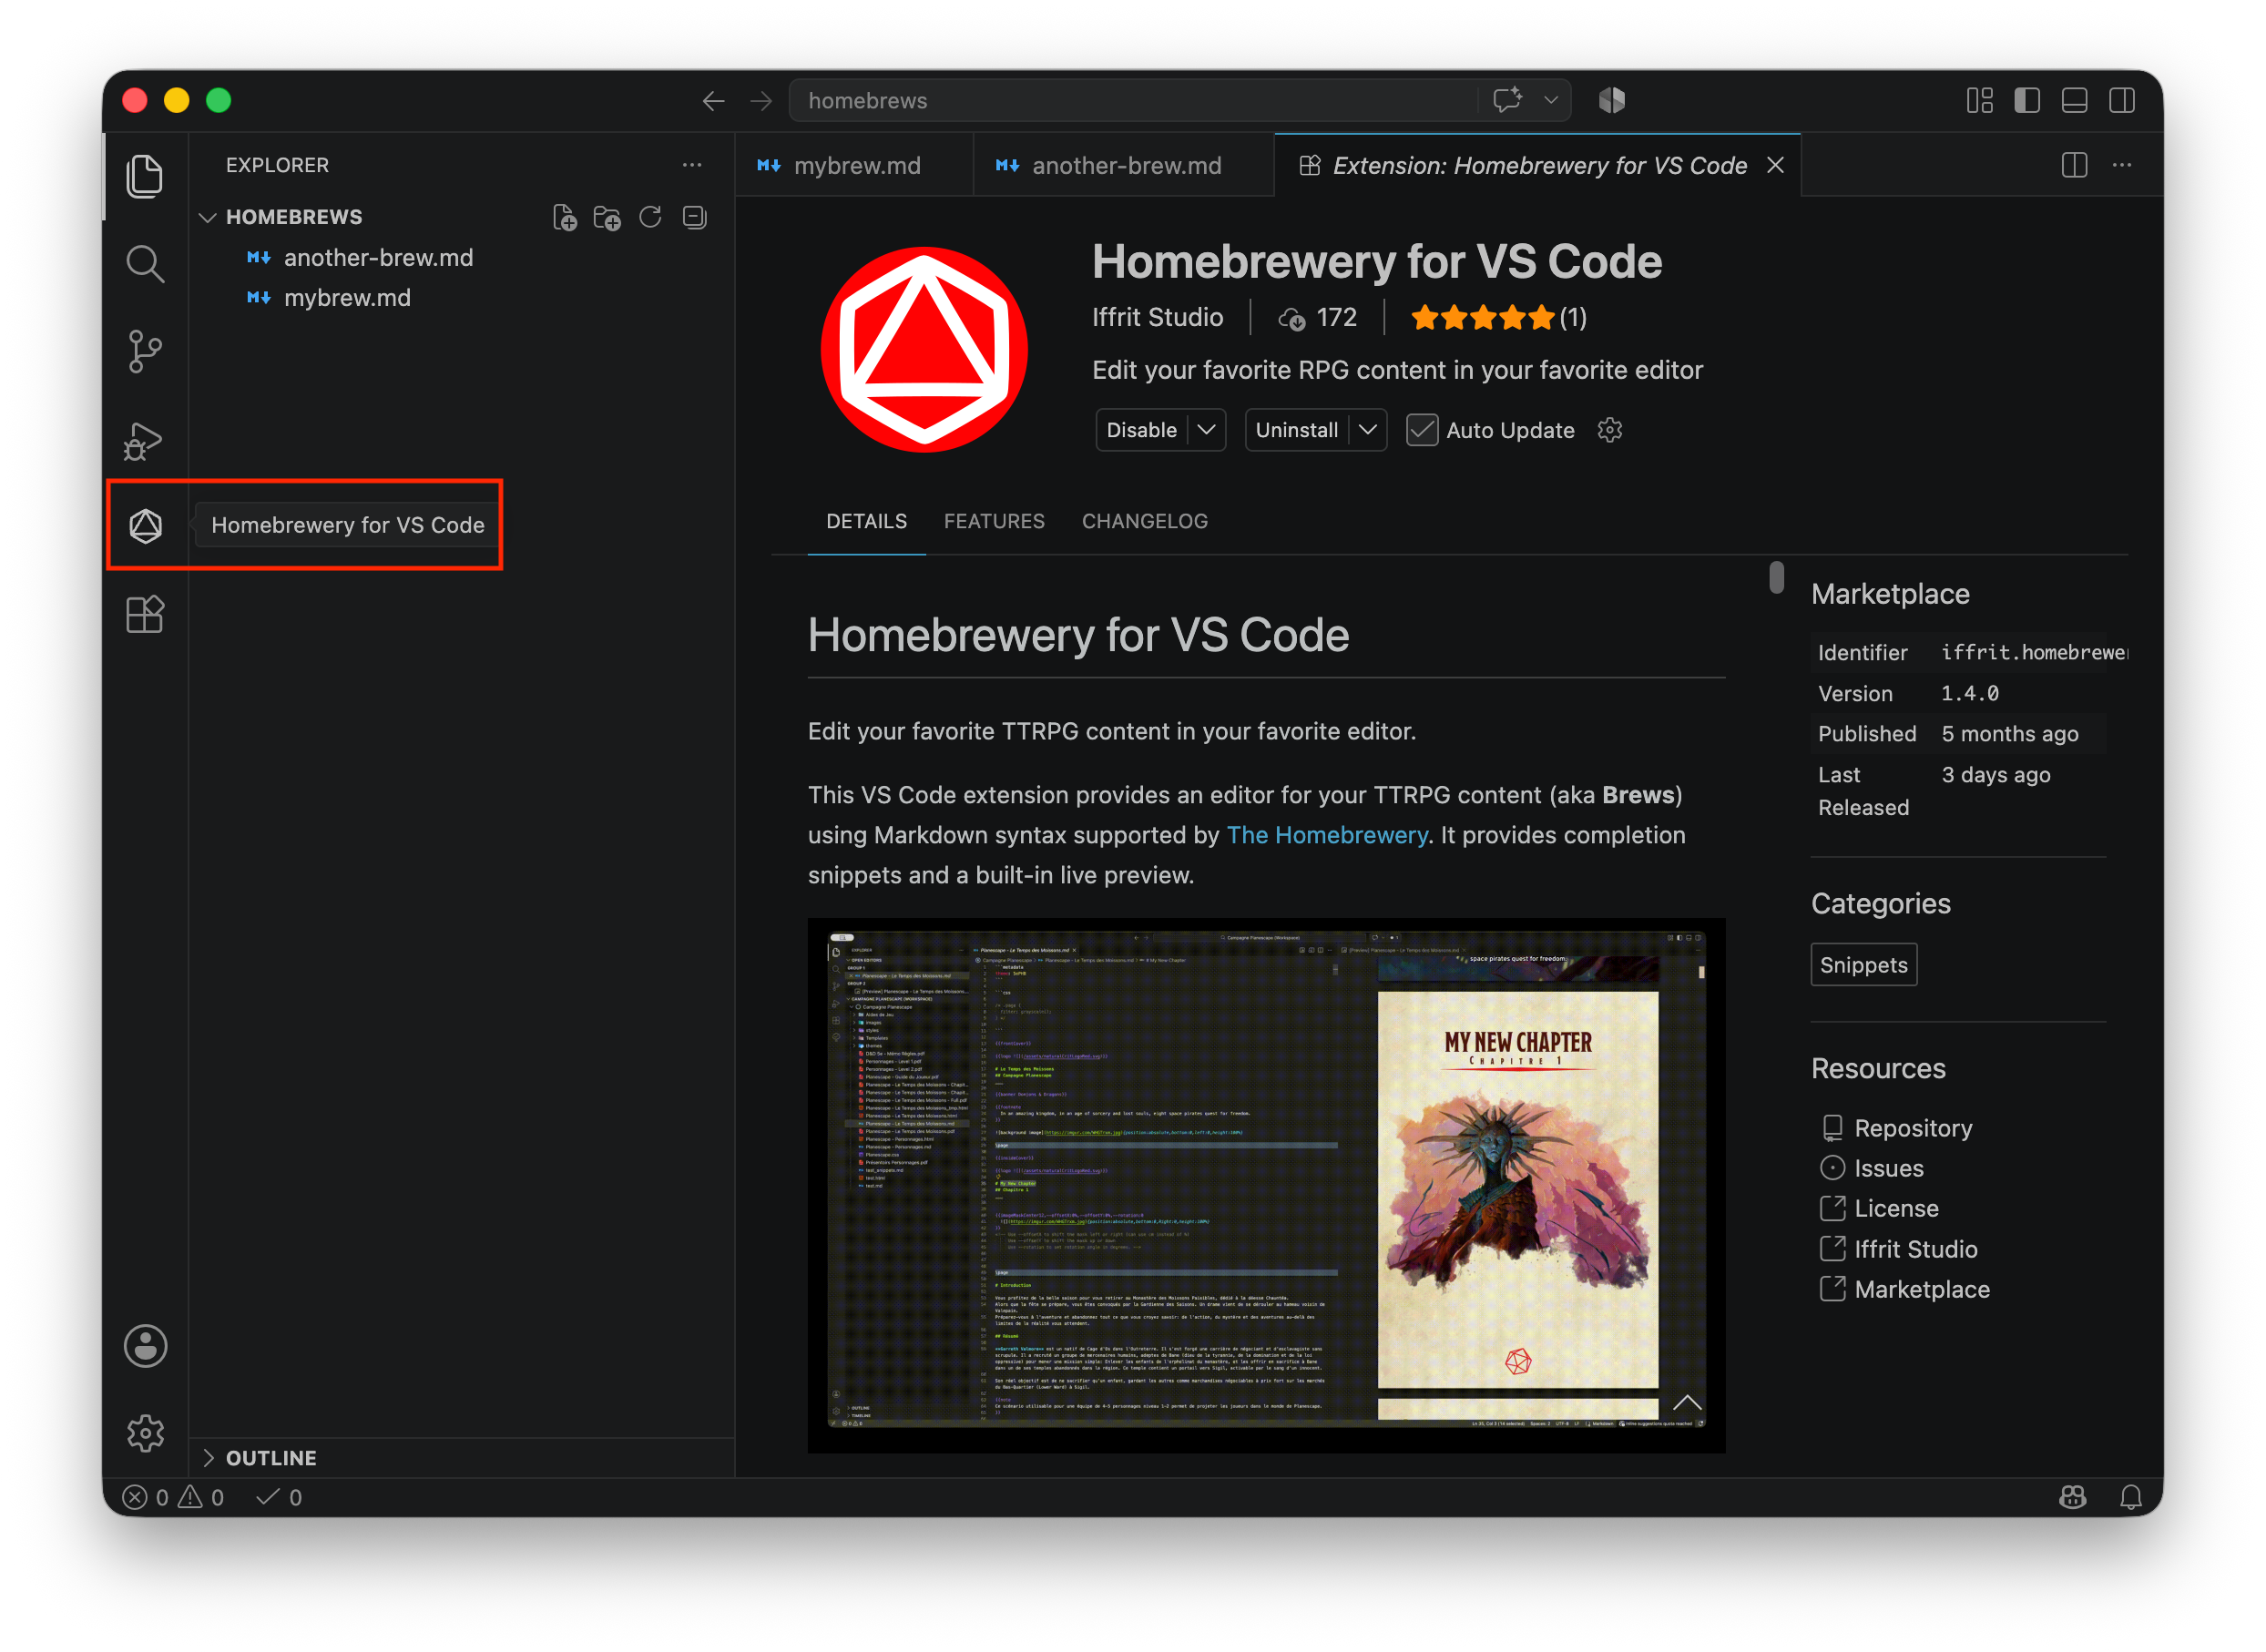Click the New Folder icon in HOMEBREWS header
Image resolution: width=2266 pixels, height=1652 pixels.
607,217
